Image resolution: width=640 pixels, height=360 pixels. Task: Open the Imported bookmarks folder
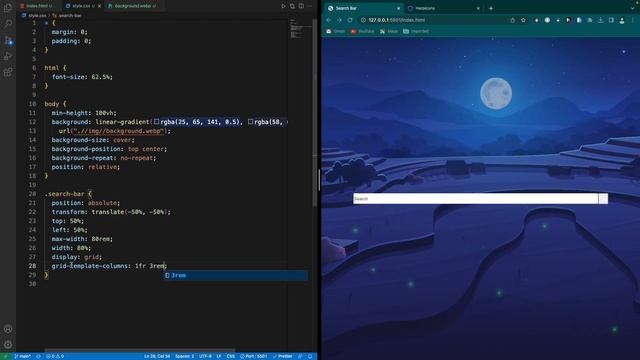416,31
